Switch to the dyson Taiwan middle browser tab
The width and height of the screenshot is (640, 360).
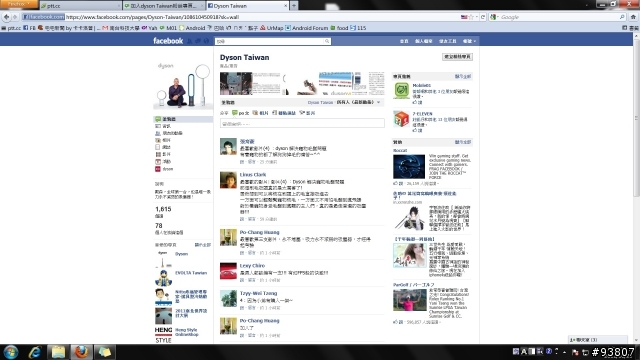163,6
